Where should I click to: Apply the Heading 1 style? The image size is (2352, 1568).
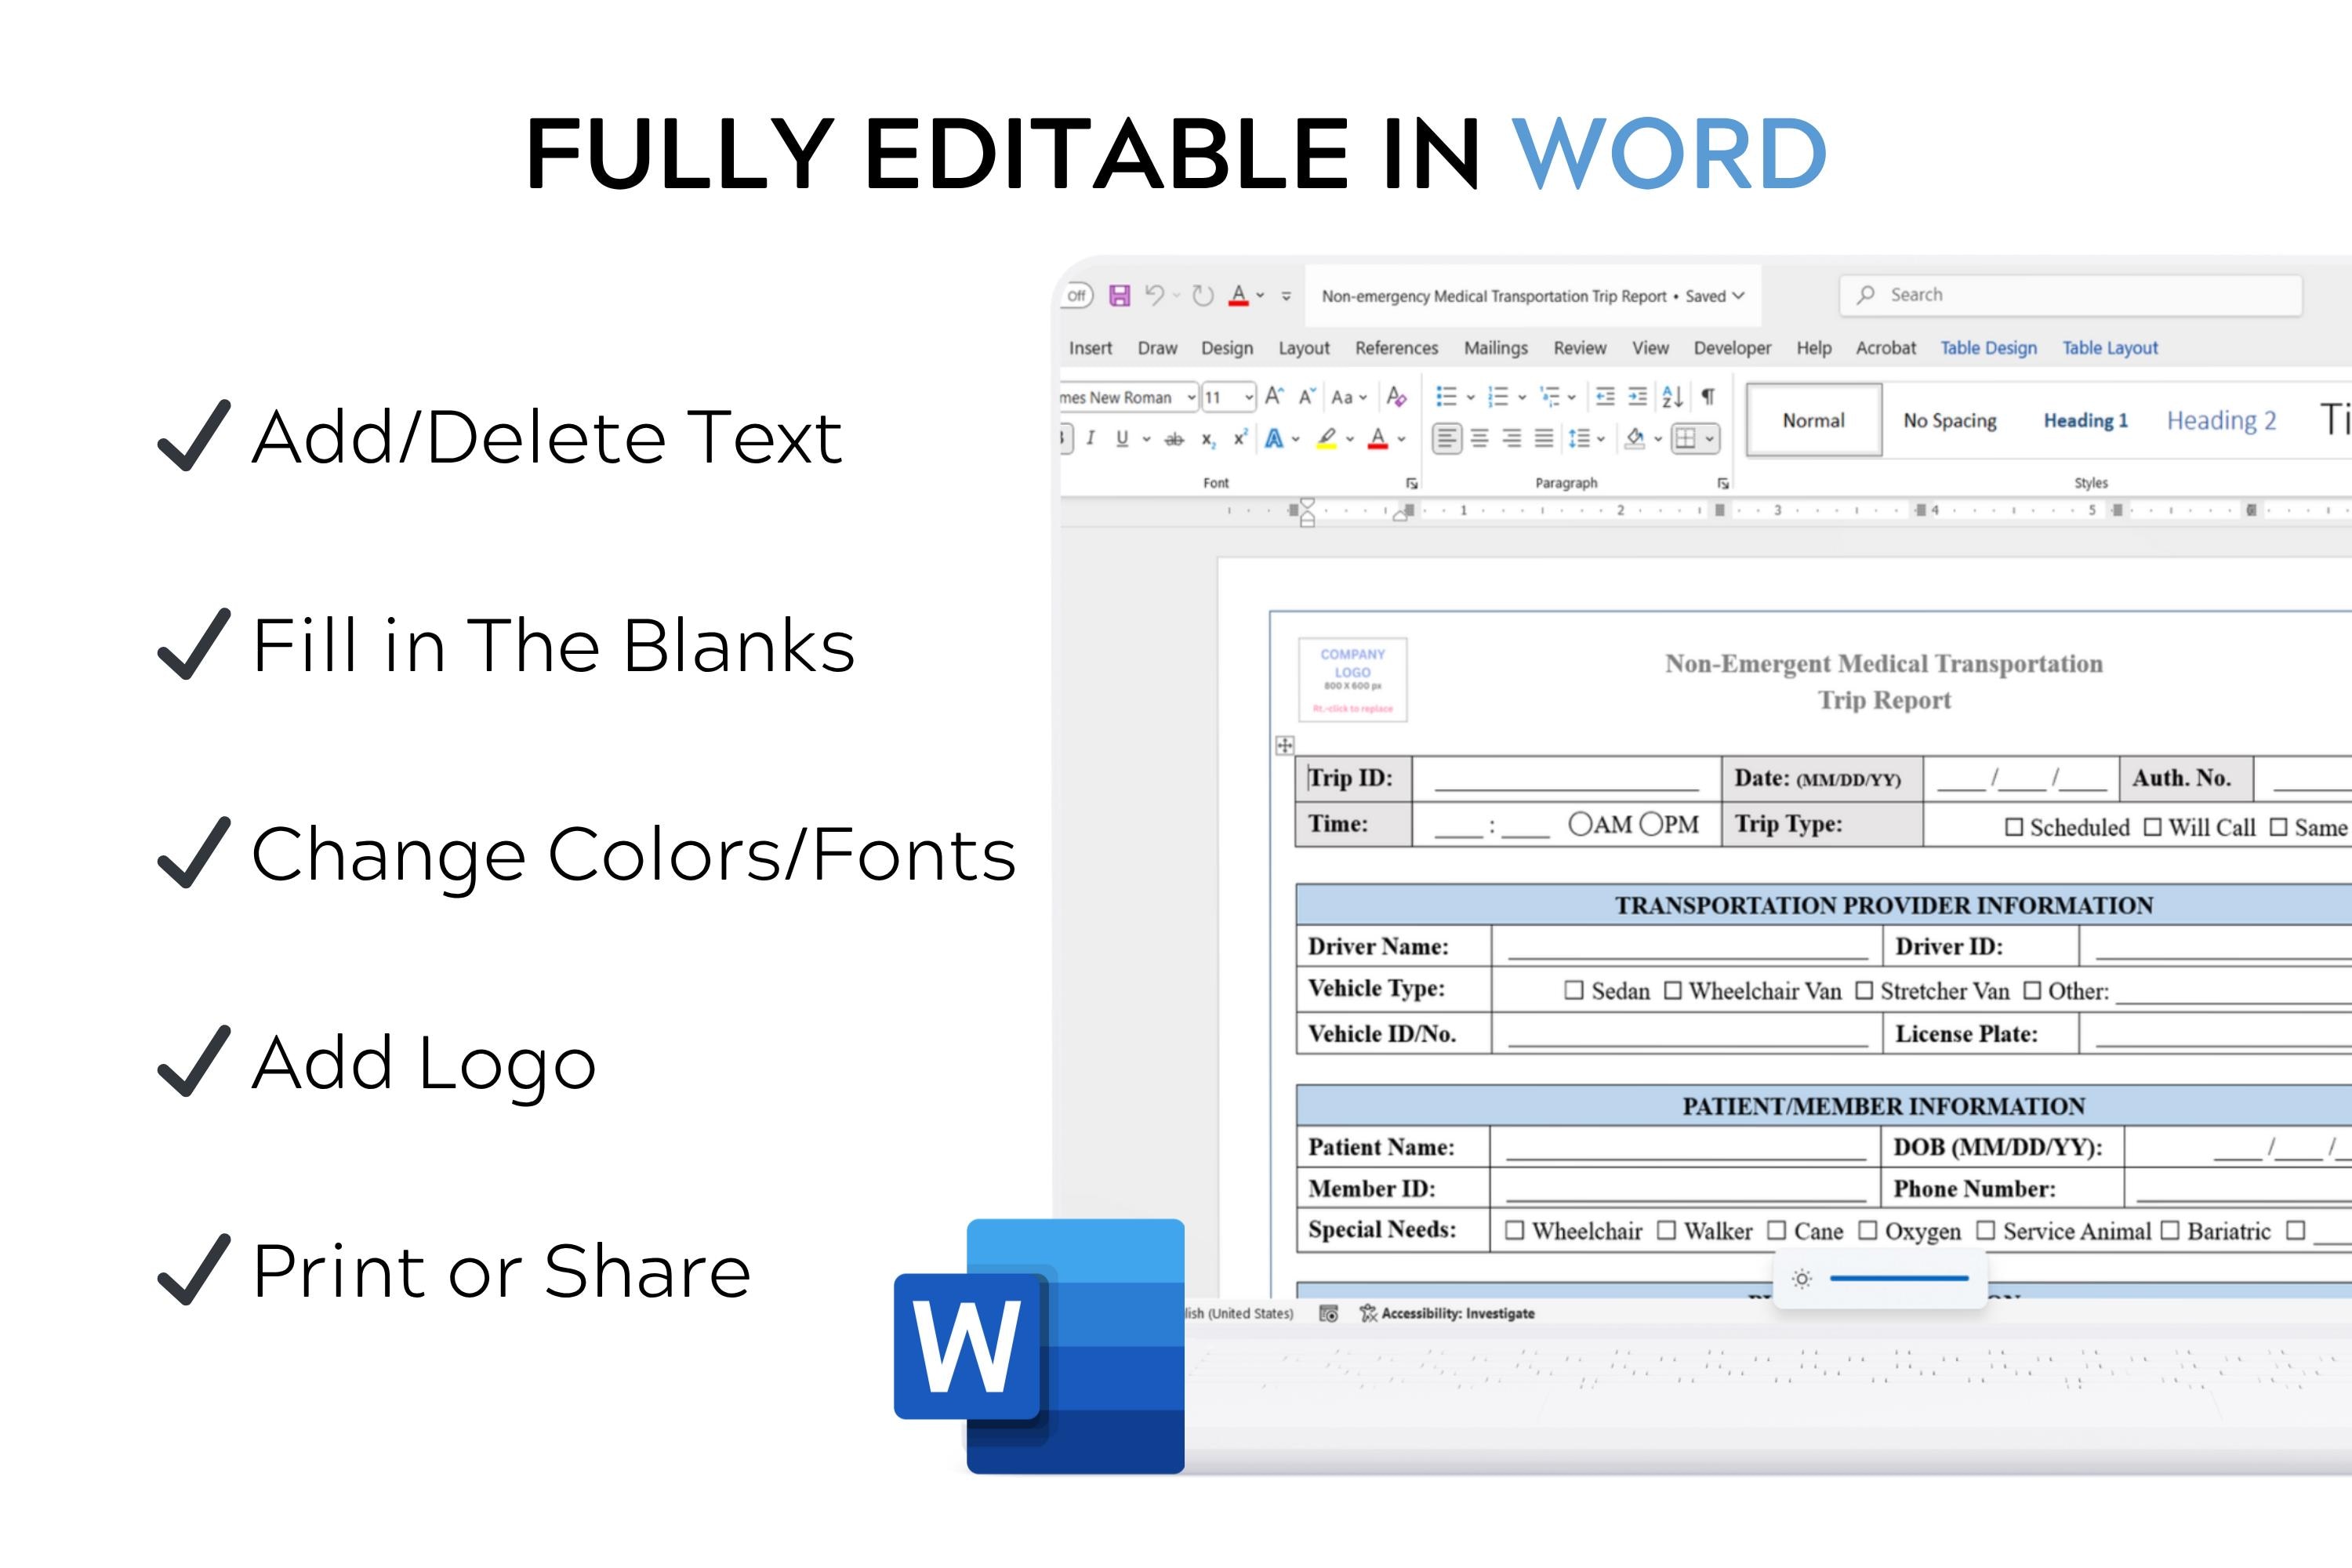click(x=2085, y=420)
